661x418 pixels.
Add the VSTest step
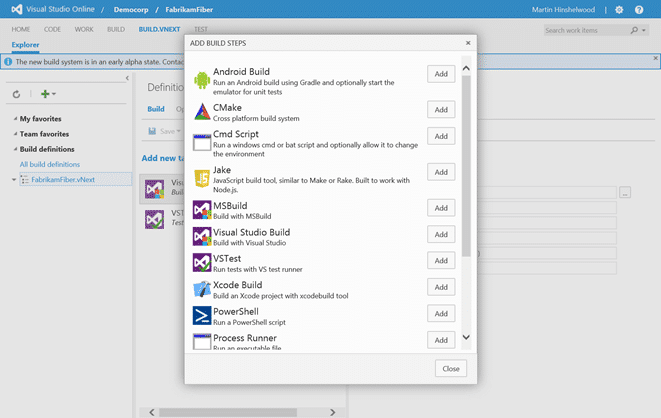(x=441, y=260)
